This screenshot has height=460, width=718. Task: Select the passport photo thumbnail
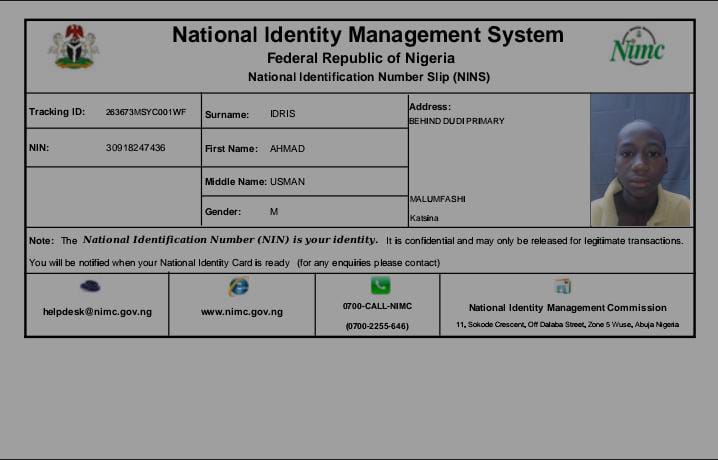(640, 160)
